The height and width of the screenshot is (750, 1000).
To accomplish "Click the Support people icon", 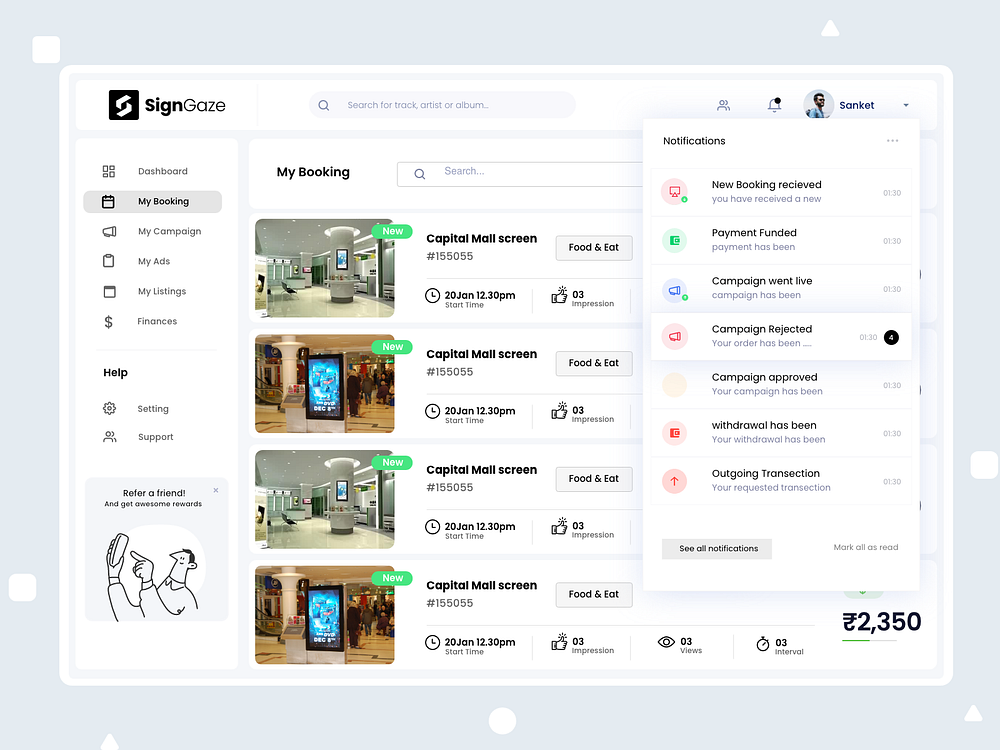I will coord(108,436).
